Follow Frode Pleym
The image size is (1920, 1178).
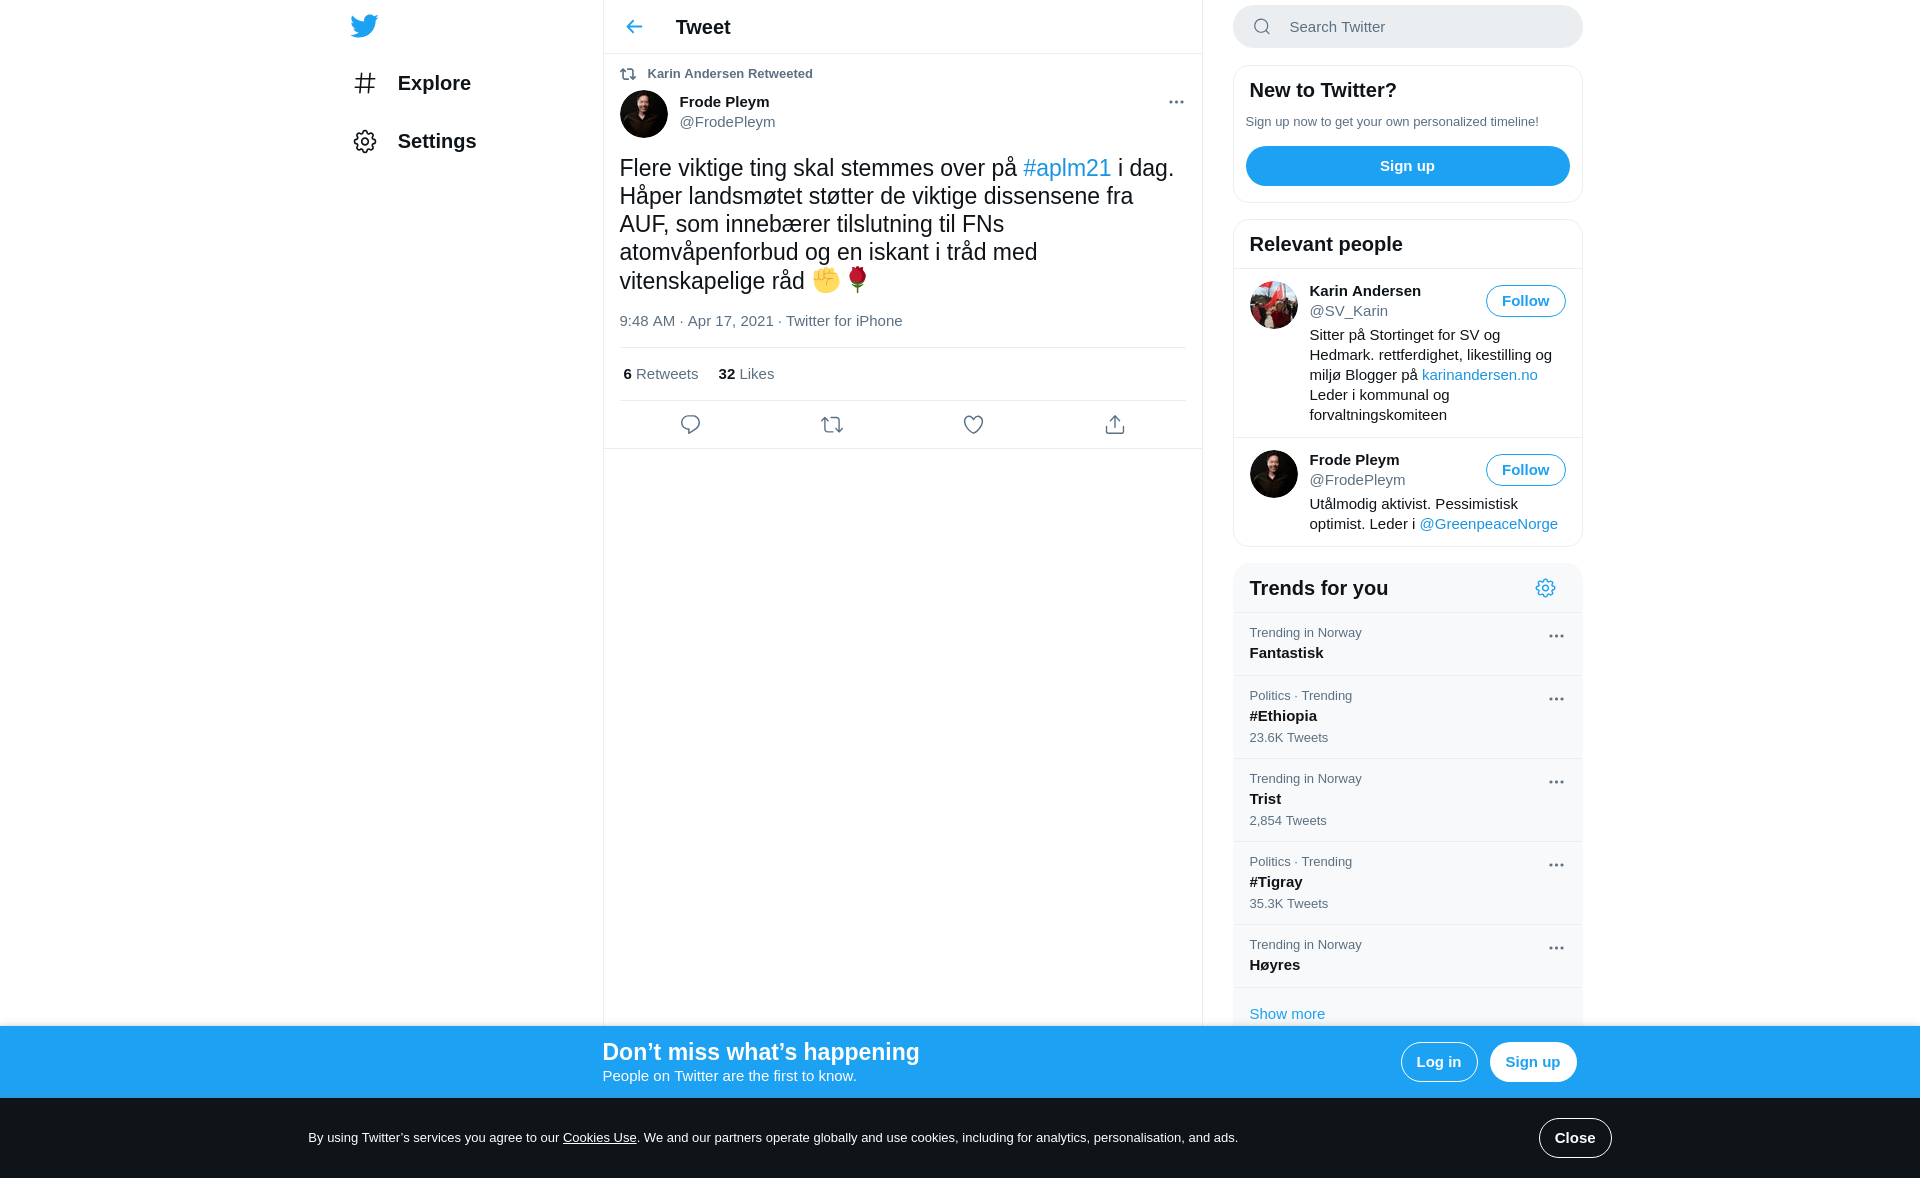pos(1525,470)
